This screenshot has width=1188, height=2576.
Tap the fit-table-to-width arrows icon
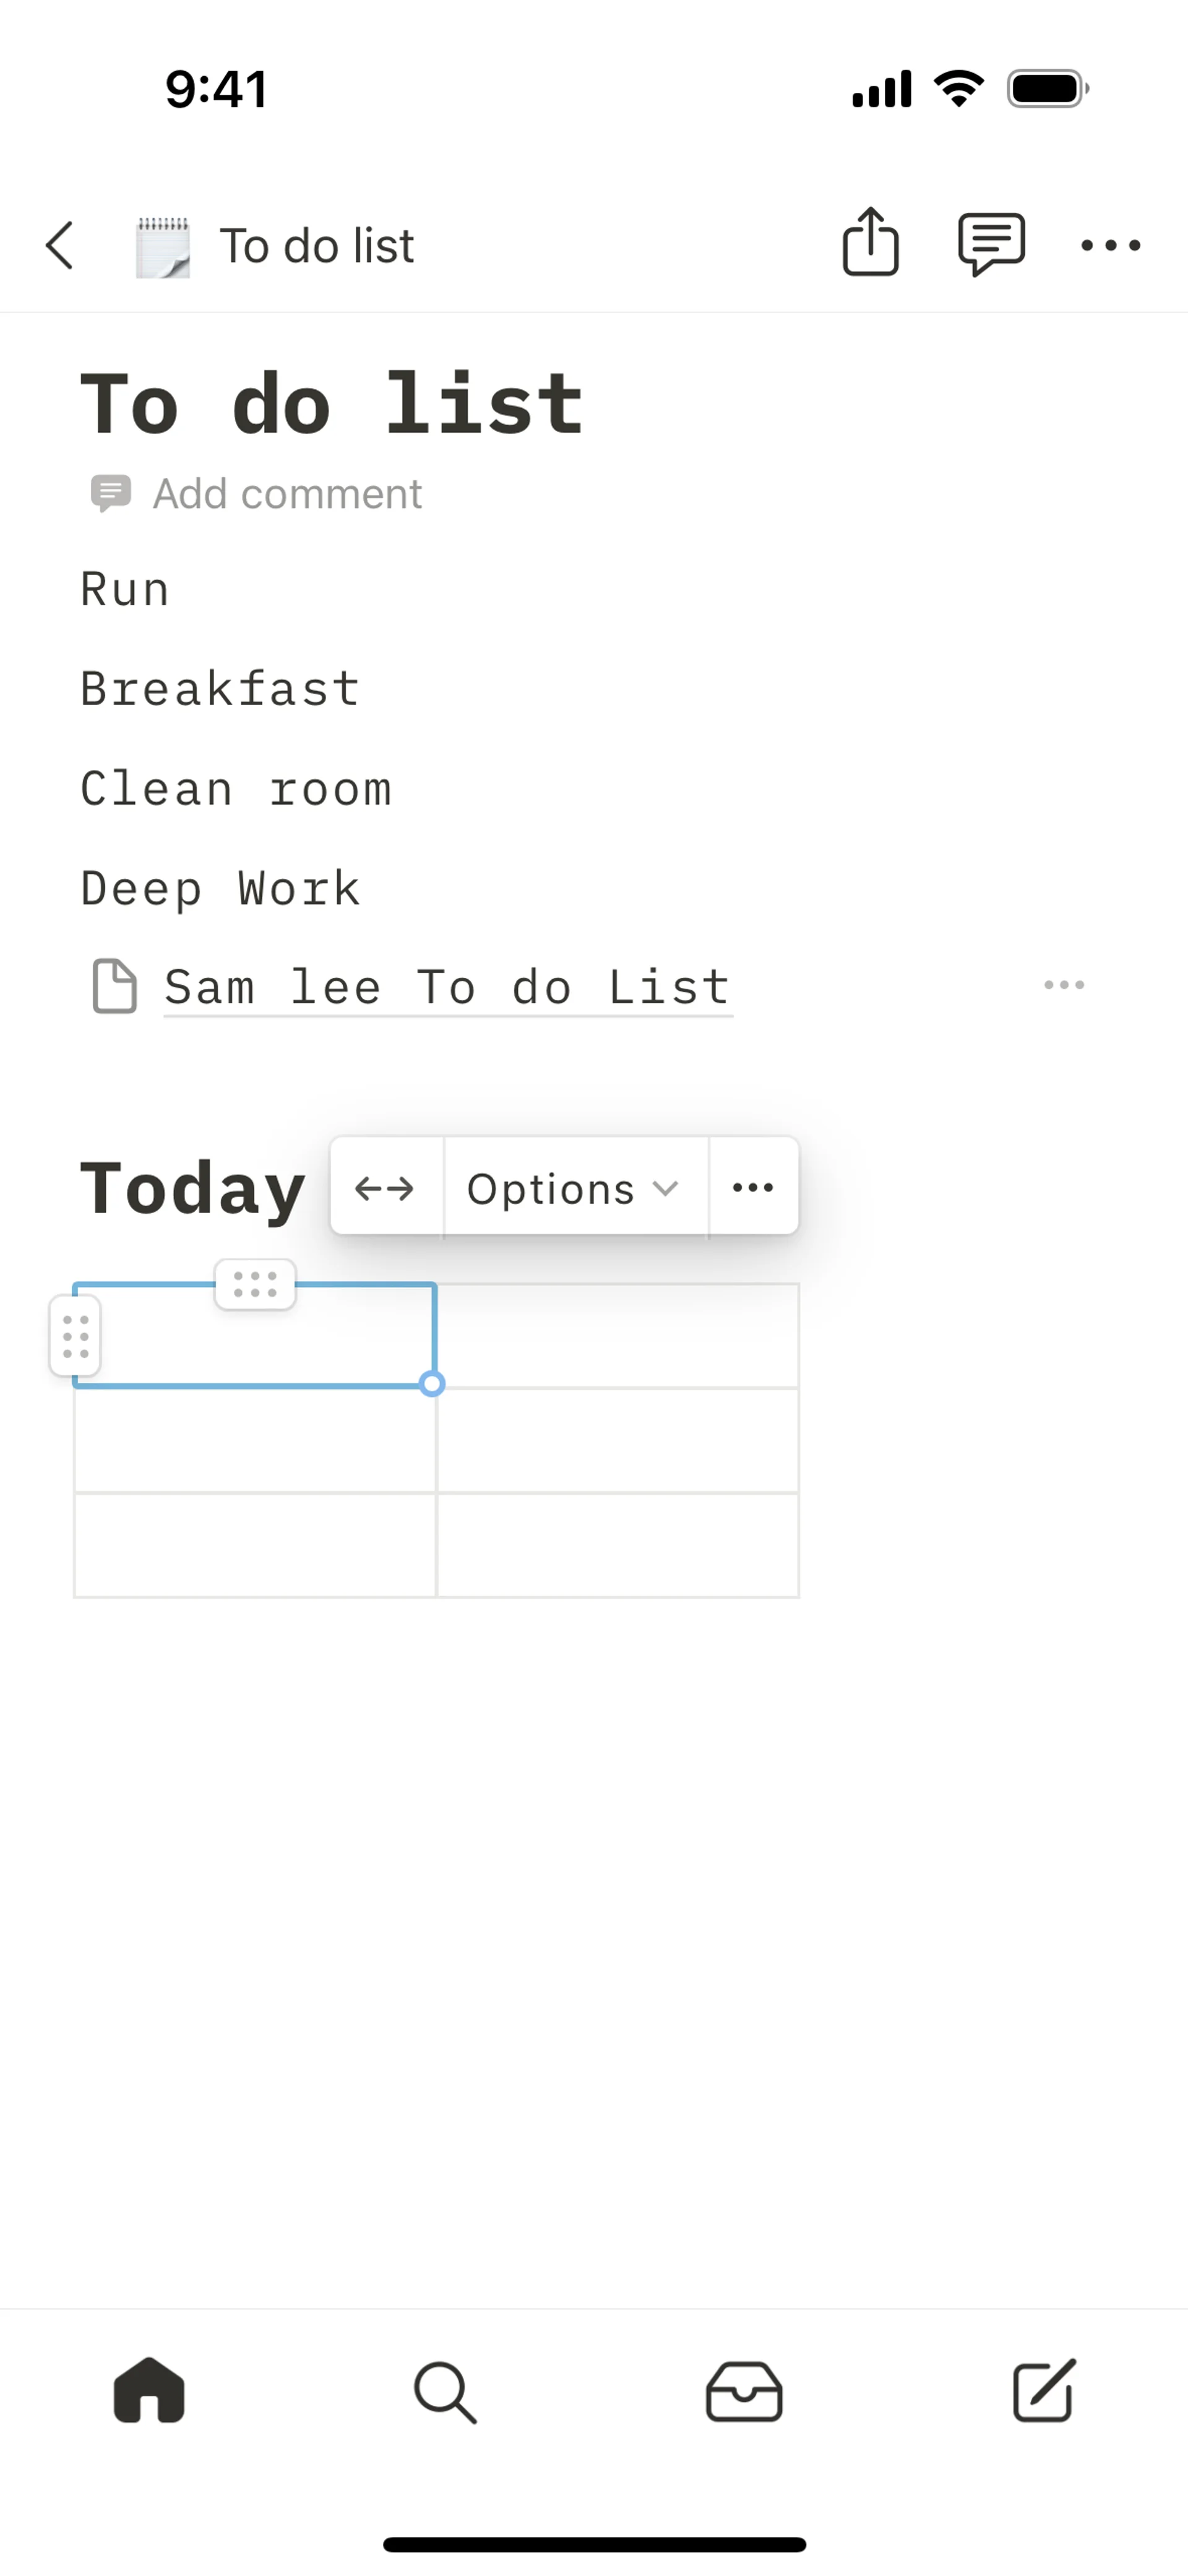click(385, 1188)
